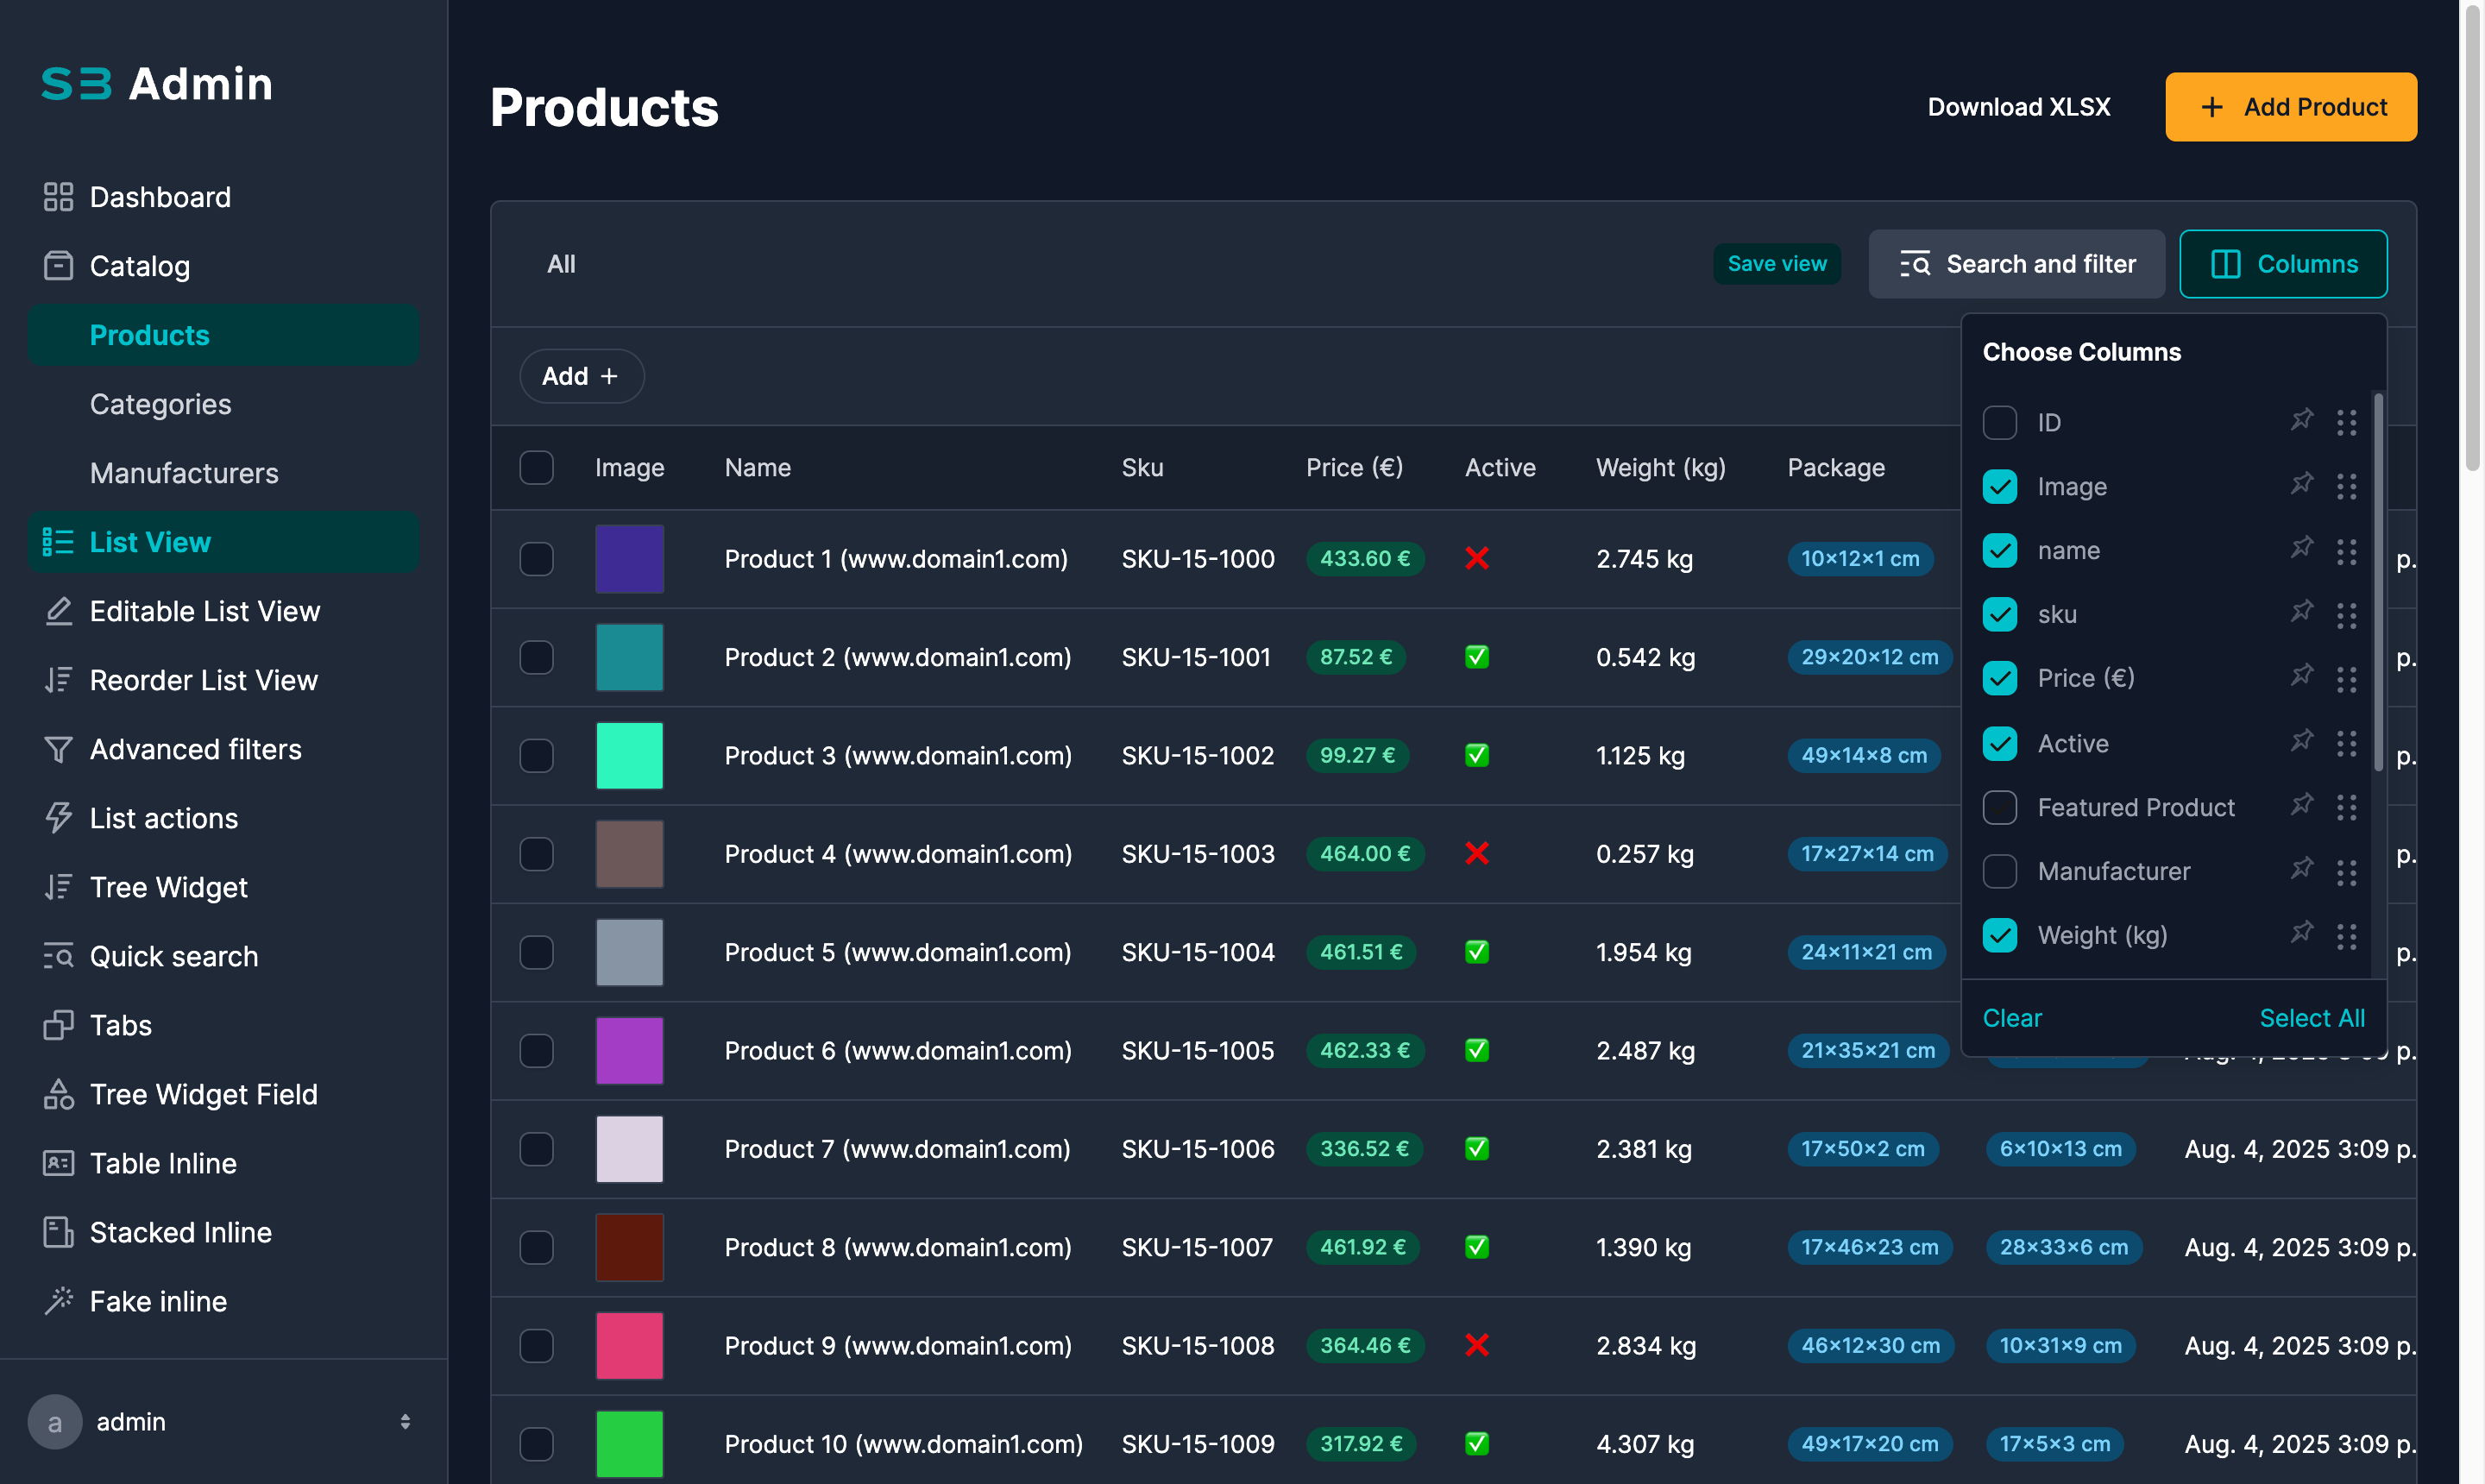This screenshot has height=1484, width=2485.
Task: Click the Advanced filters funnel icon
Action: click(58, 749)
